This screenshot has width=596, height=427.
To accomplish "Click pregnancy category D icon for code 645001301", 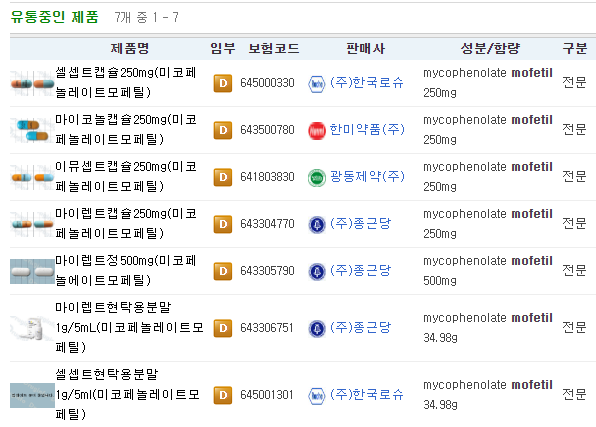I will [223, 395].
